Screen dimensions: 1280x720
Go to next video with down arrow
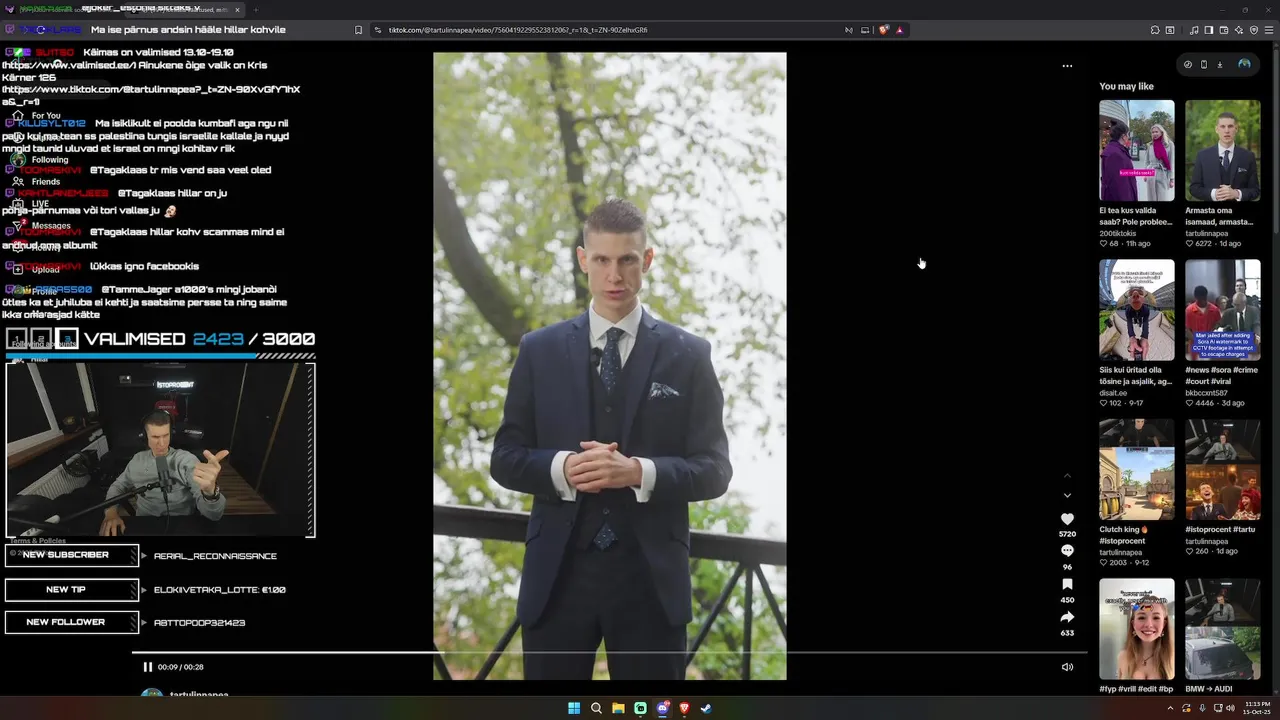[1067, 495]
